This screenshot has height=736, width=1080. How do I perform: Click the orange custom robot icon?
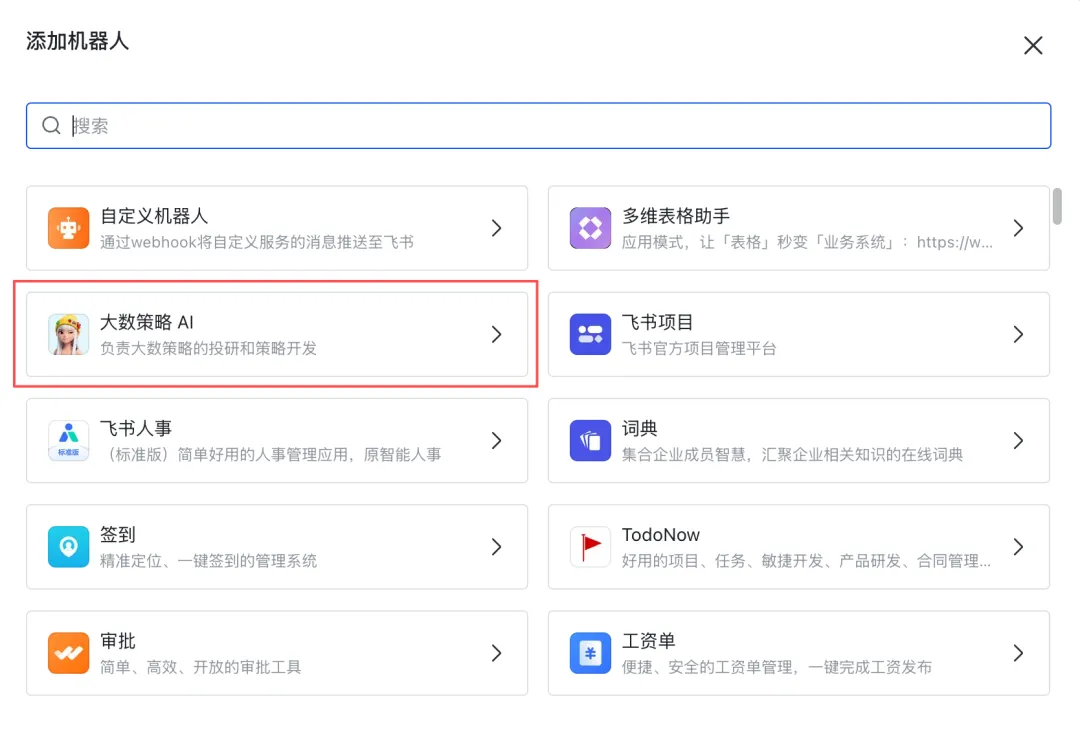(x=68, y=228)
